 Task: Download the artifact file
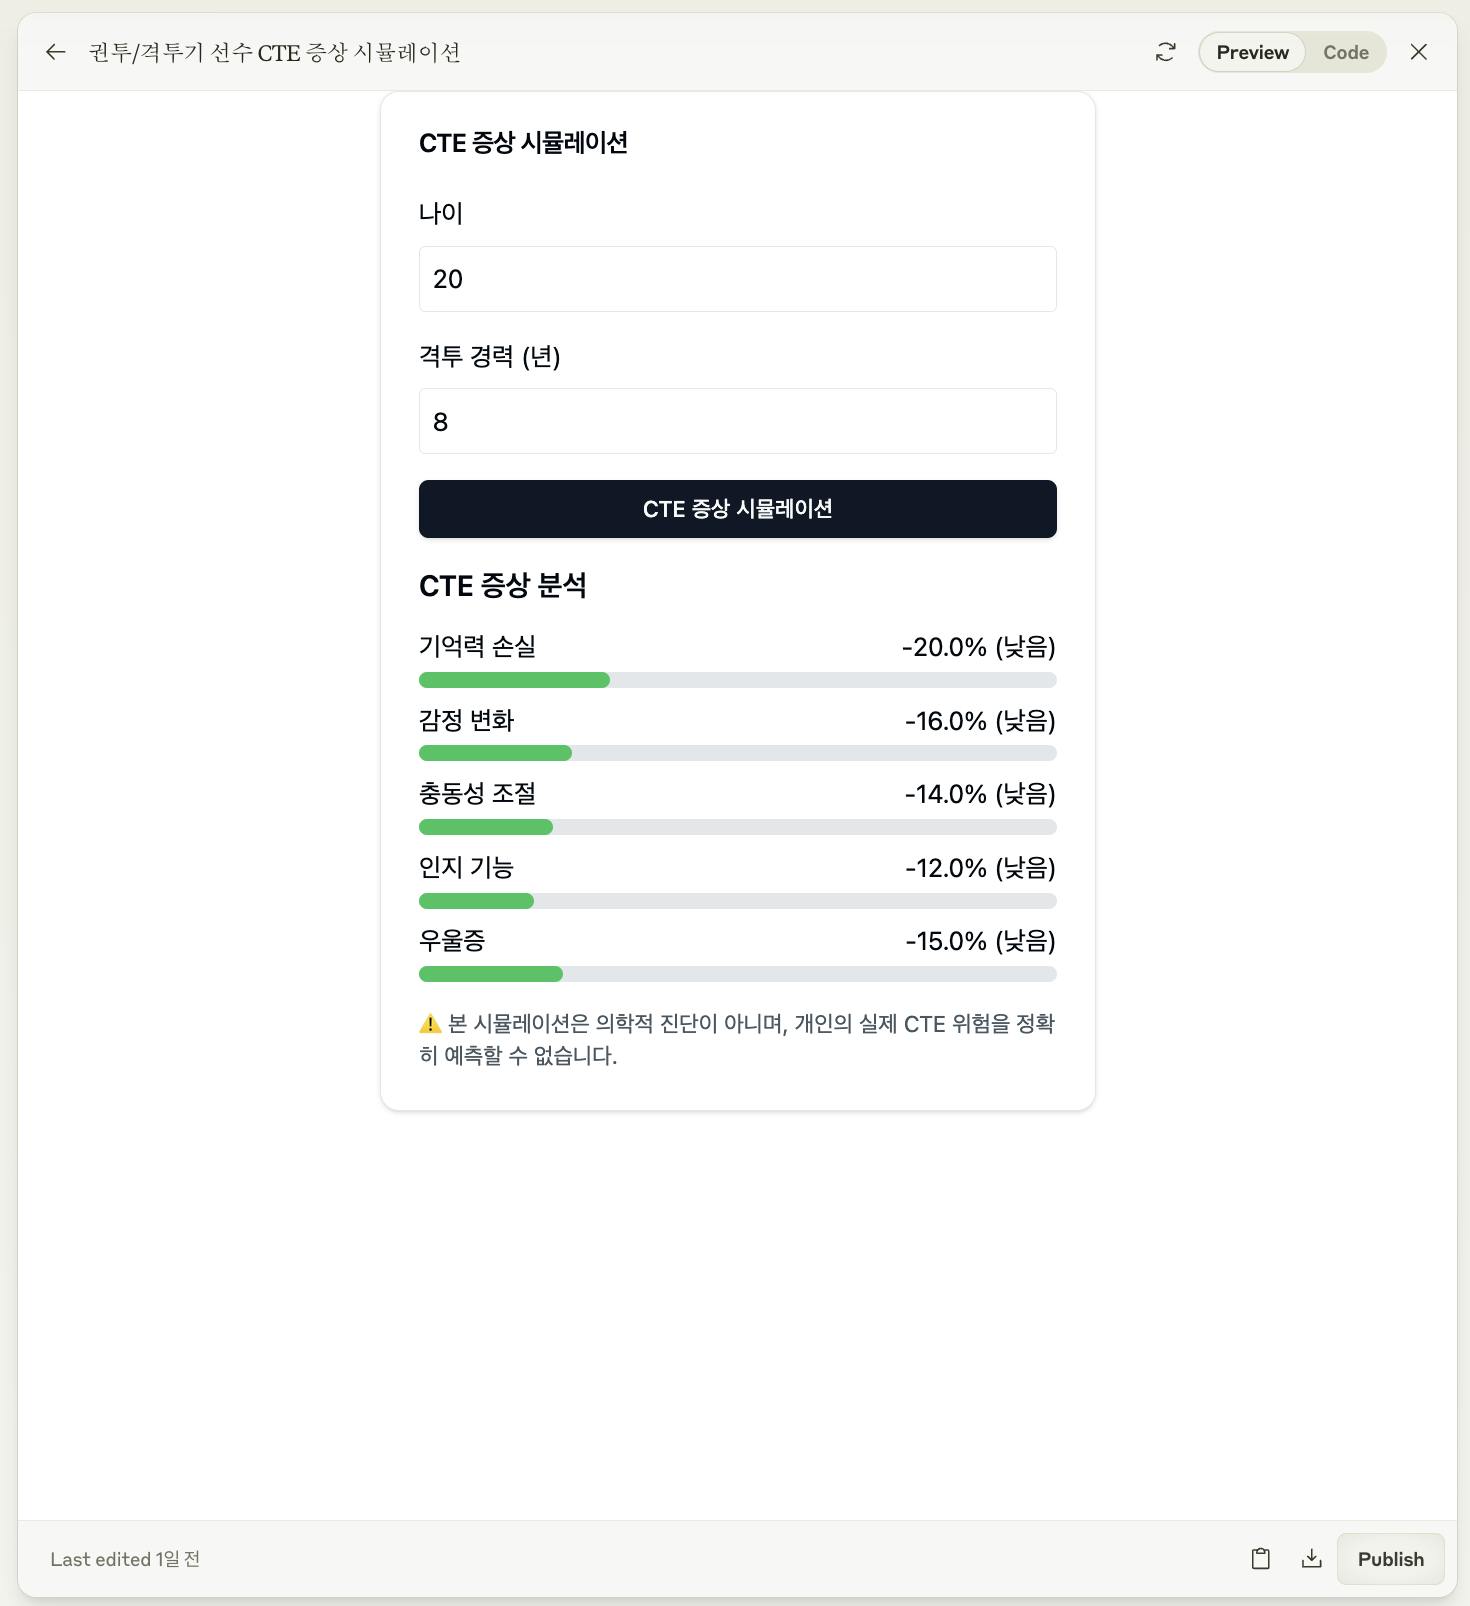click(x=1311, y=1559)
